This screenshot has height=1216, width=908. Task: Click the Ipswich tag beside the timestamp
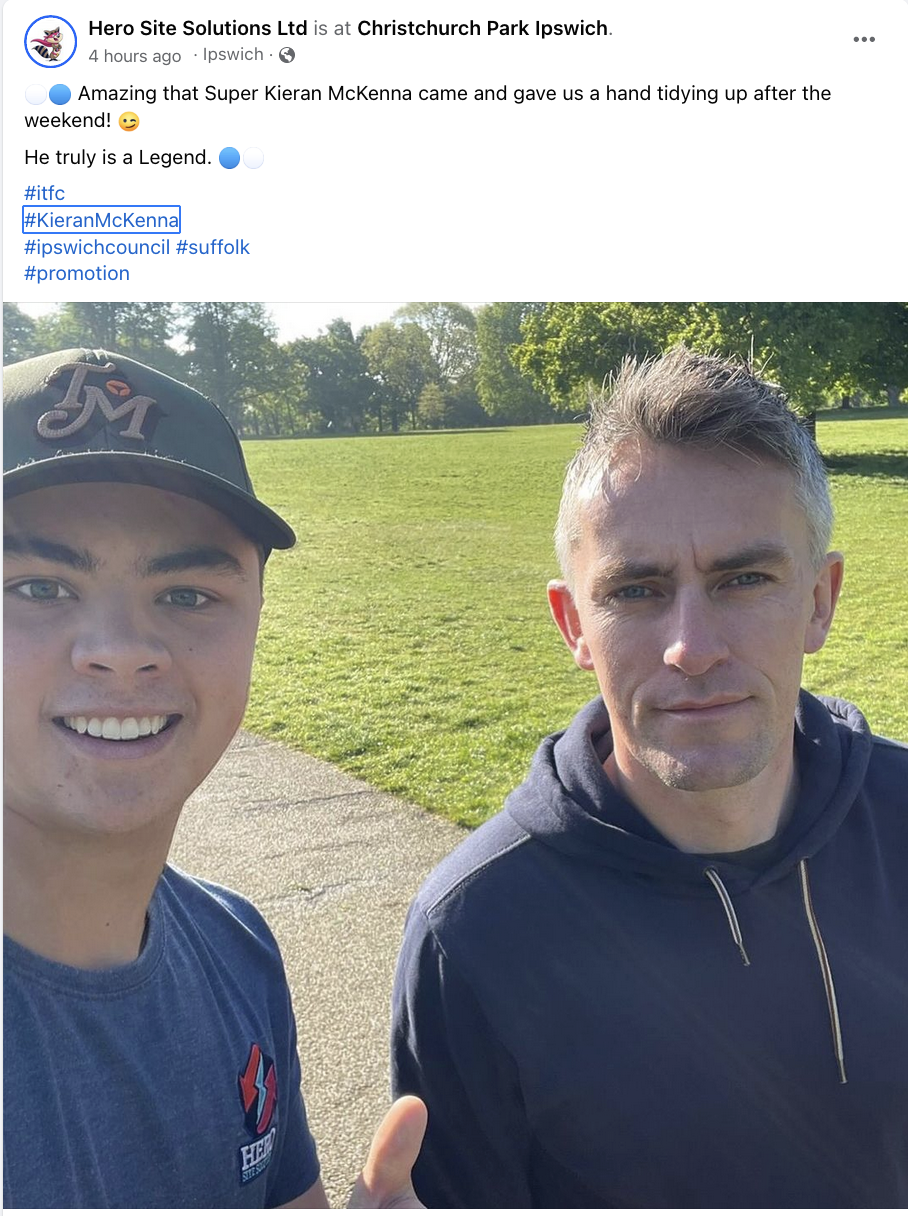click(x=233, y=54)
